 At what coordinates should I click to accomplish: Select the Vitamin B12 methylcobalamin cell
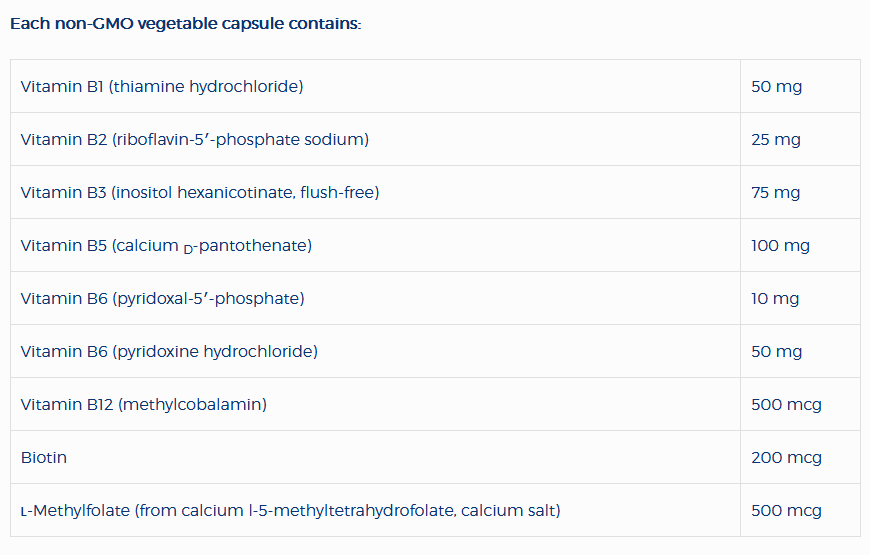[144, 405]
